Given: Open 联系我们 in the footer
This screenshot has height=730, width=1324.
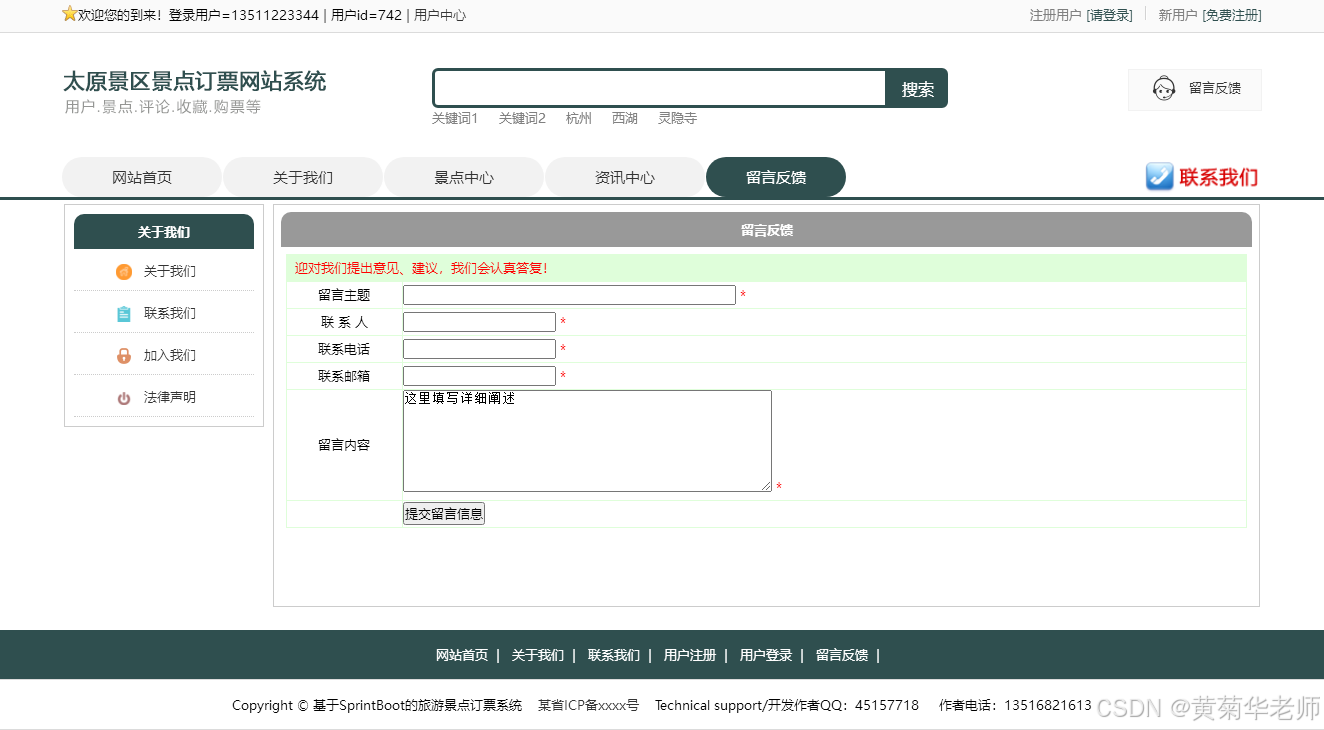Looking at the screenshot, I should [x=614, y=656].
